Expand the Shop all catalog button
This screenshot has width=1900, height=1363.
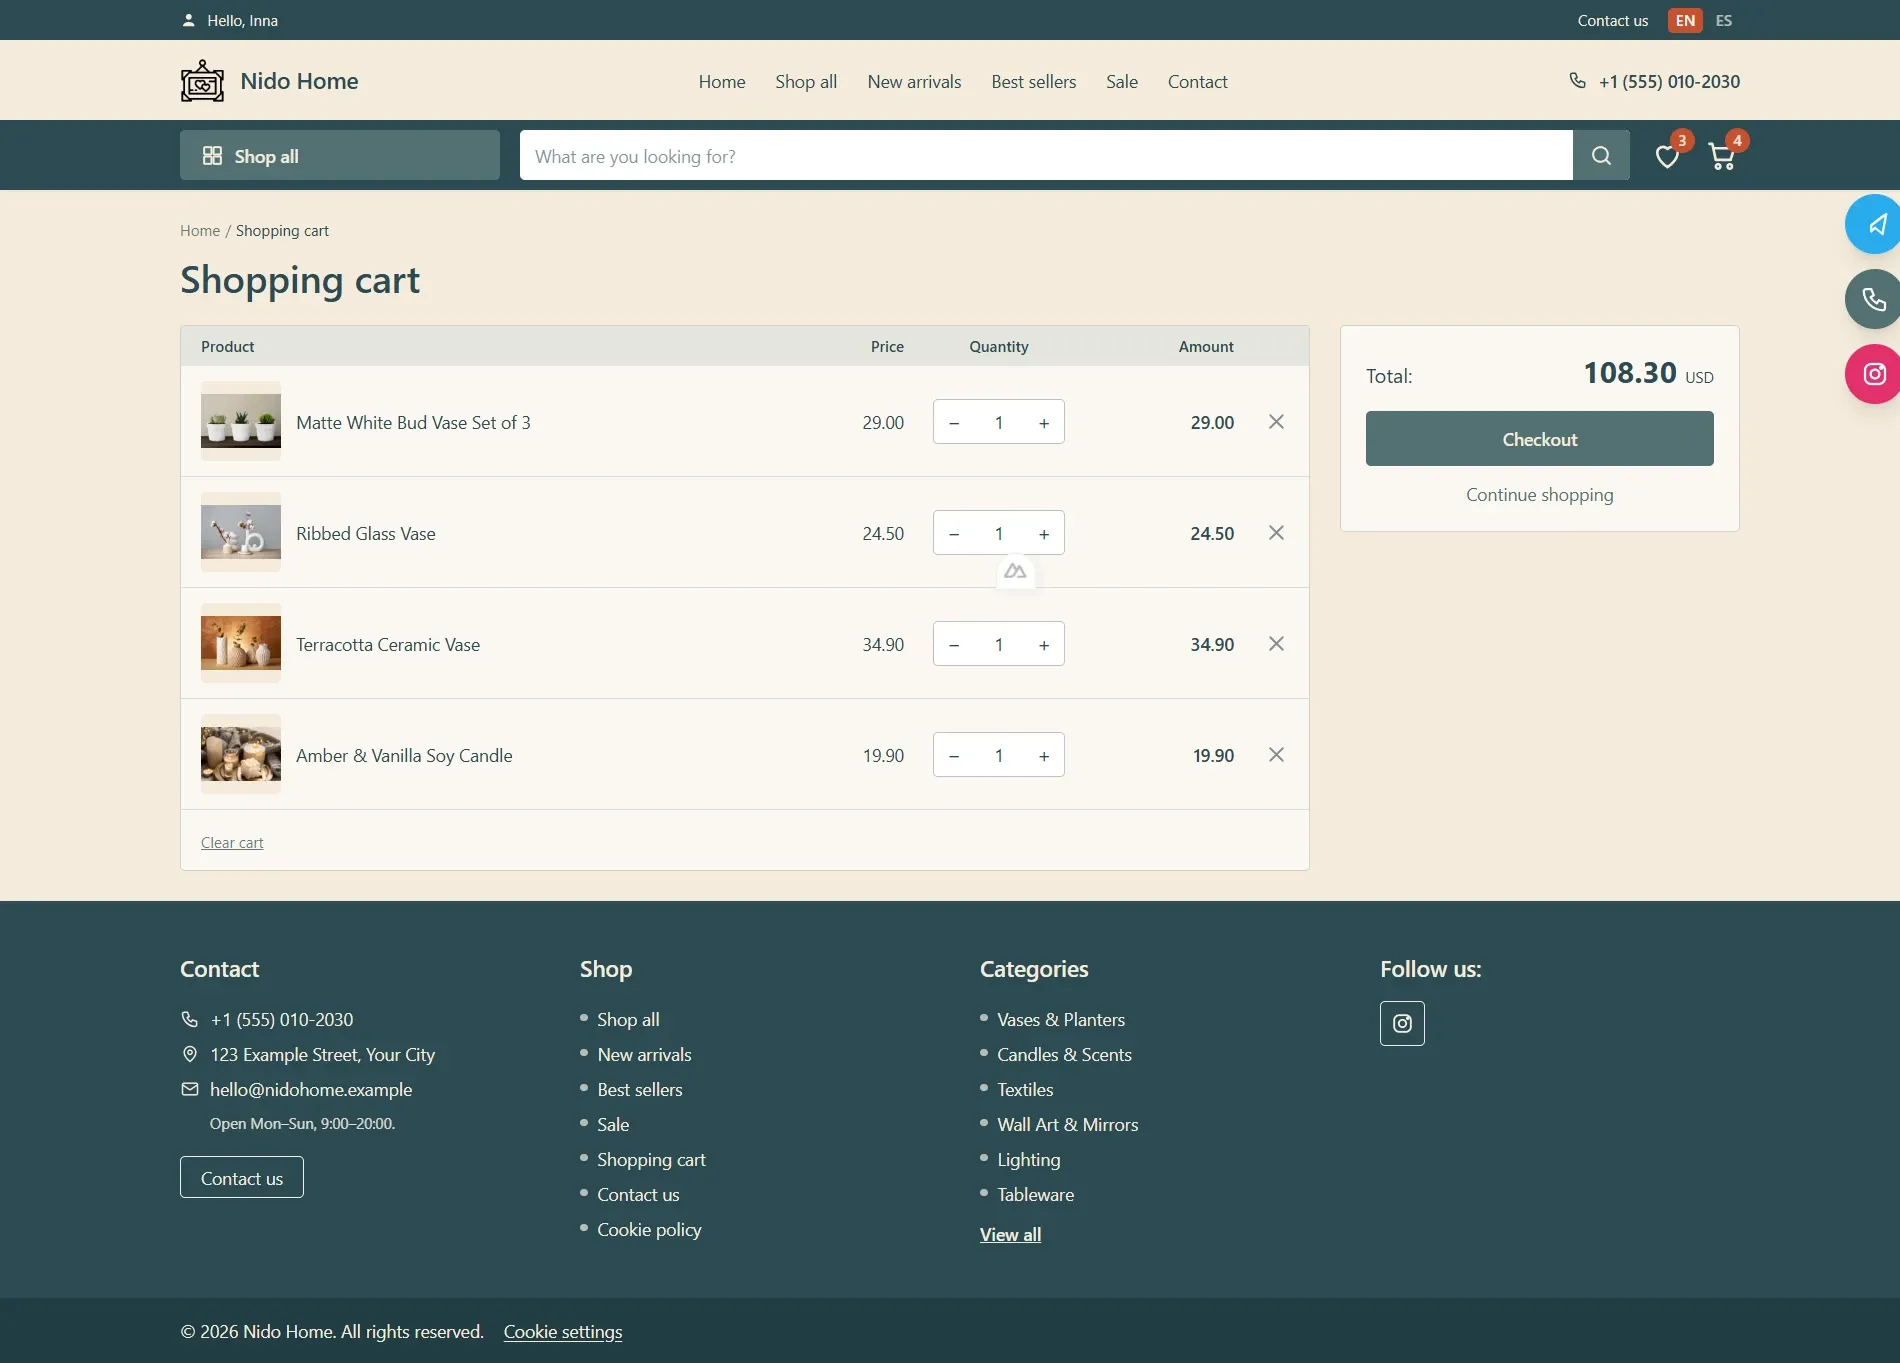[x=340, y=155]
